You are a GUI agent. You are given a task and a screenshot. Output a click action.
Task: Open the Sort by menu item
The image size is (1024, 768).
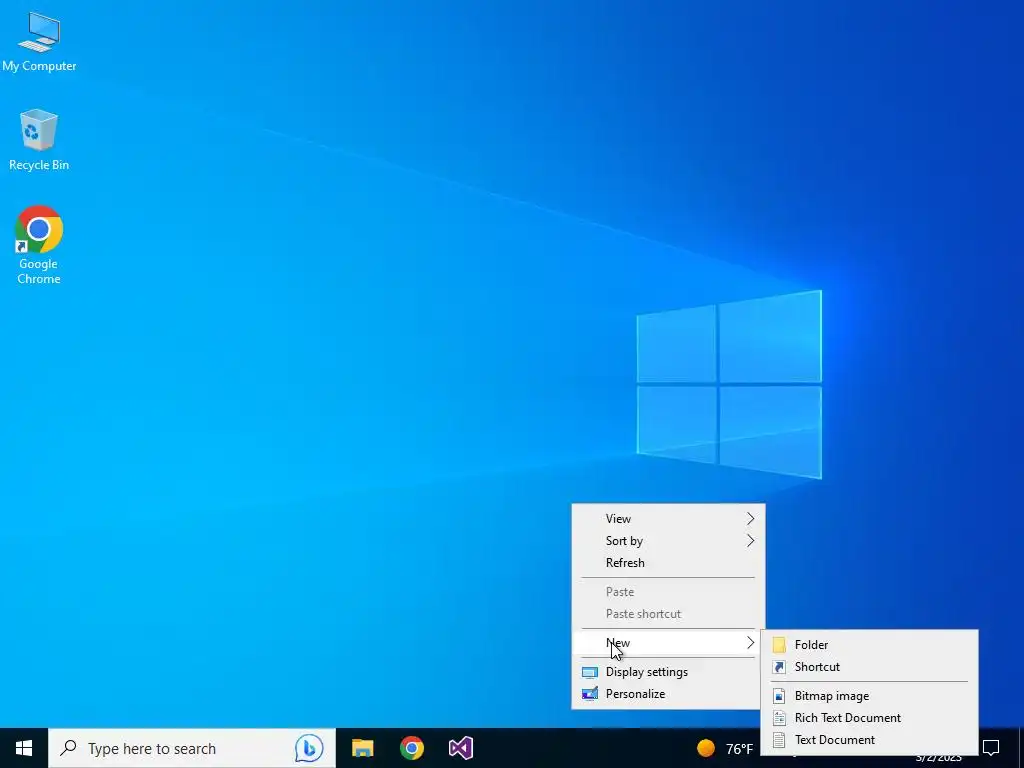coord(668,541)
